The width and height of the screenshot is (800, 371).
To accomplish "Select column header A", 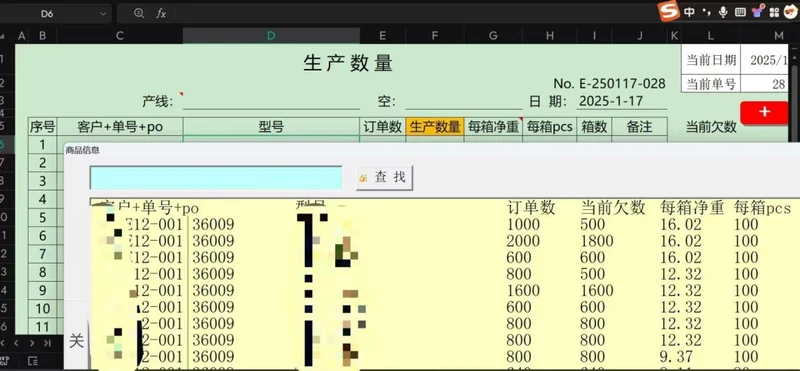I will click(x=21, y=35).
